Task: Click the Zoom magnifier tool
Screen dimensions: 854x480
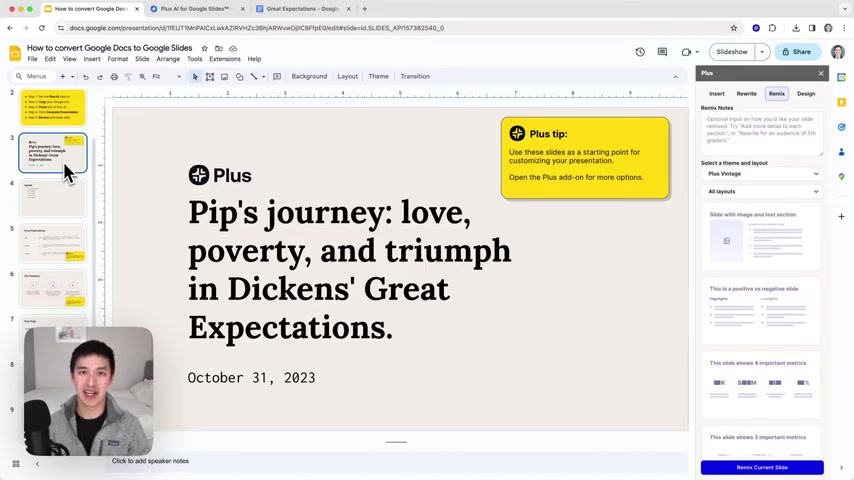Action: (142, 77)
